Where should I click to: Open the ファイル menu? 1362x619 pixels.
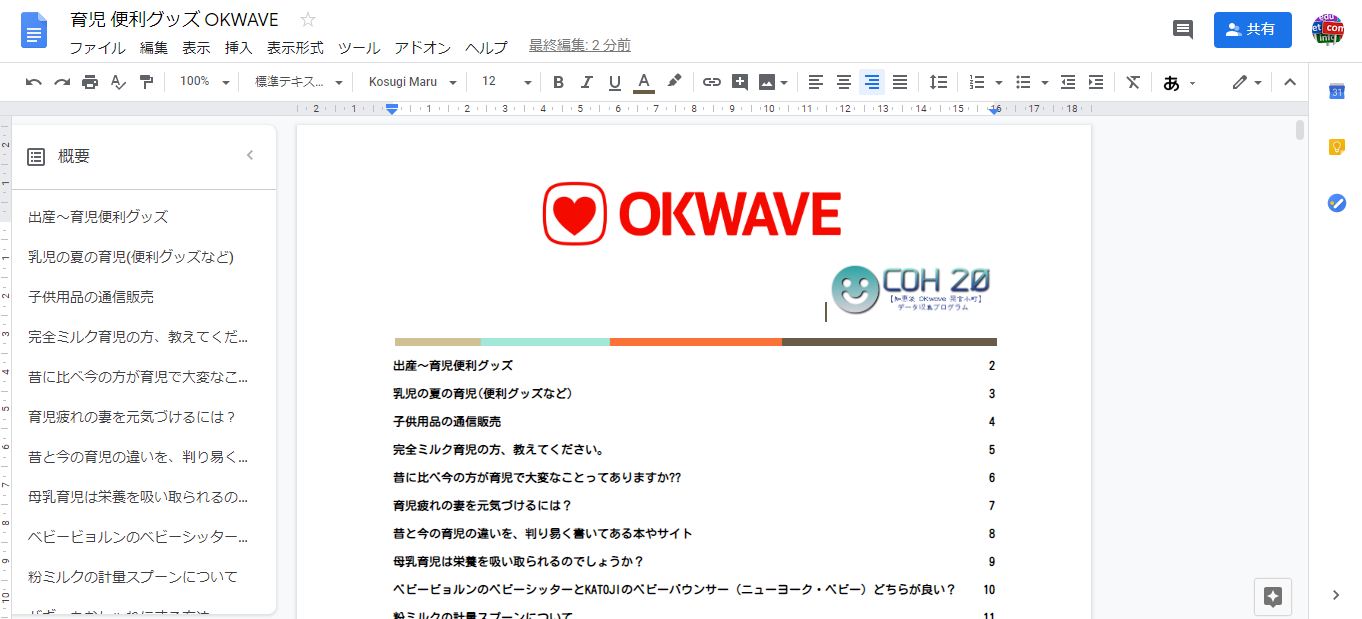[97, 47]
